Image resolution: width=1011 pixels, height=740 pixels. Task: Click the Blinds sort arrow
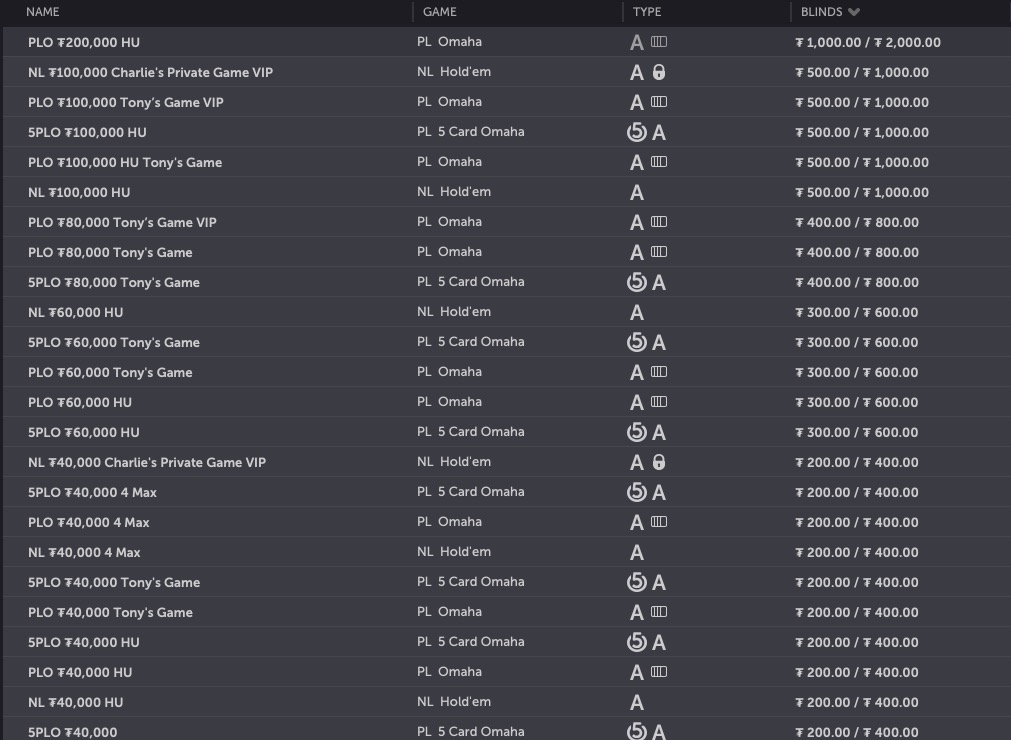click(853, 12)
